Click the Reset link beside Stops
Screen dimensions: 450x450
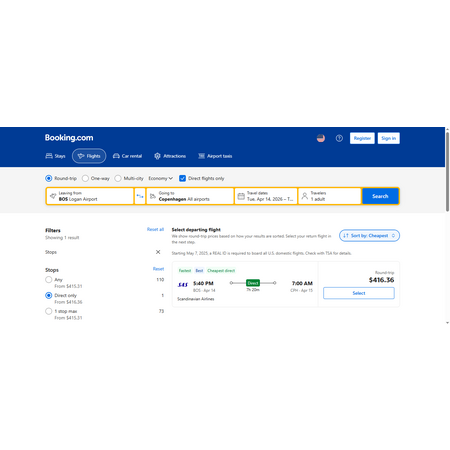[x=158, y=269]
